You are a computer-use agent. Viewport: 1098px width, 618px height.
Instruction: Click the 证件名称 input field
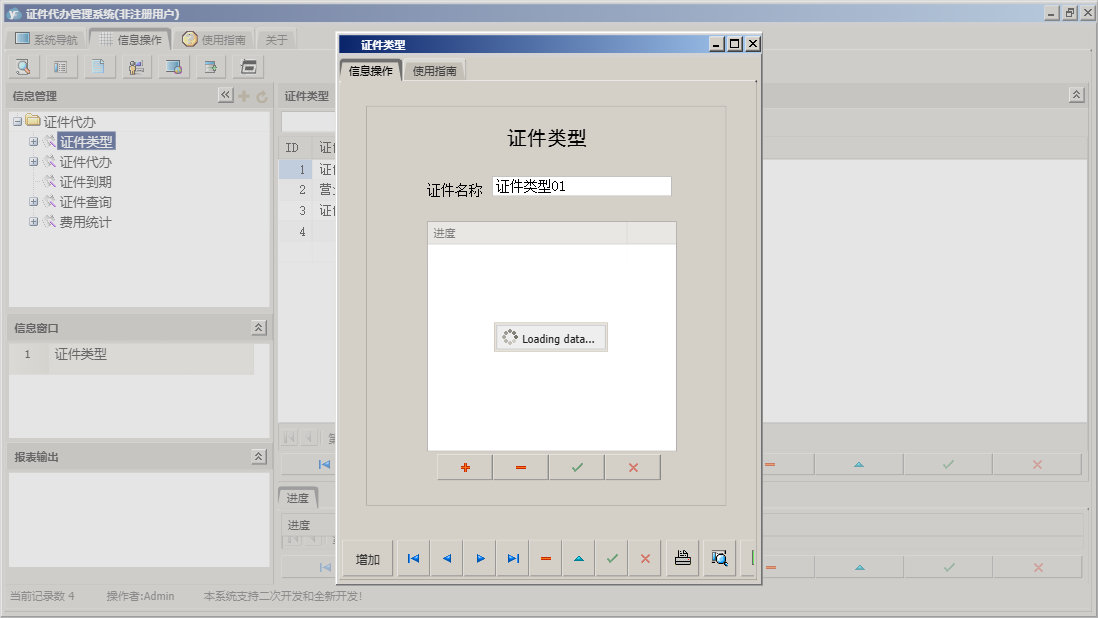[x=581, y=186]
